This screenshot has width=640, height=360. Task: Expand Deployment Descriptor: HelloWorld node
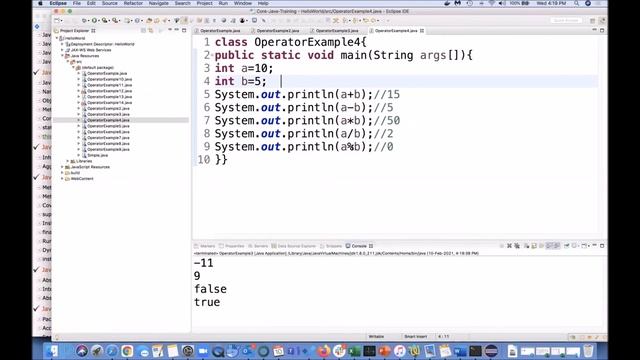pos(62,44)
